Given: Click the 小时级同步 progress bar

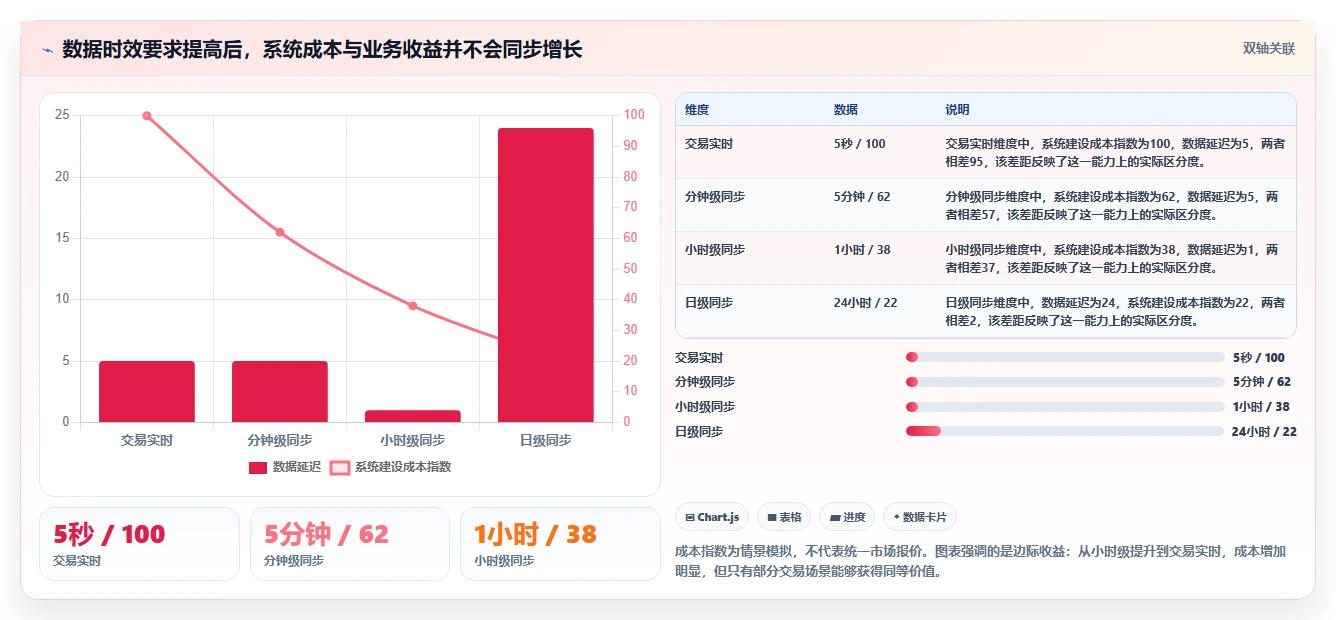Looking at the screenshot, I should [x=1065, y=407].
